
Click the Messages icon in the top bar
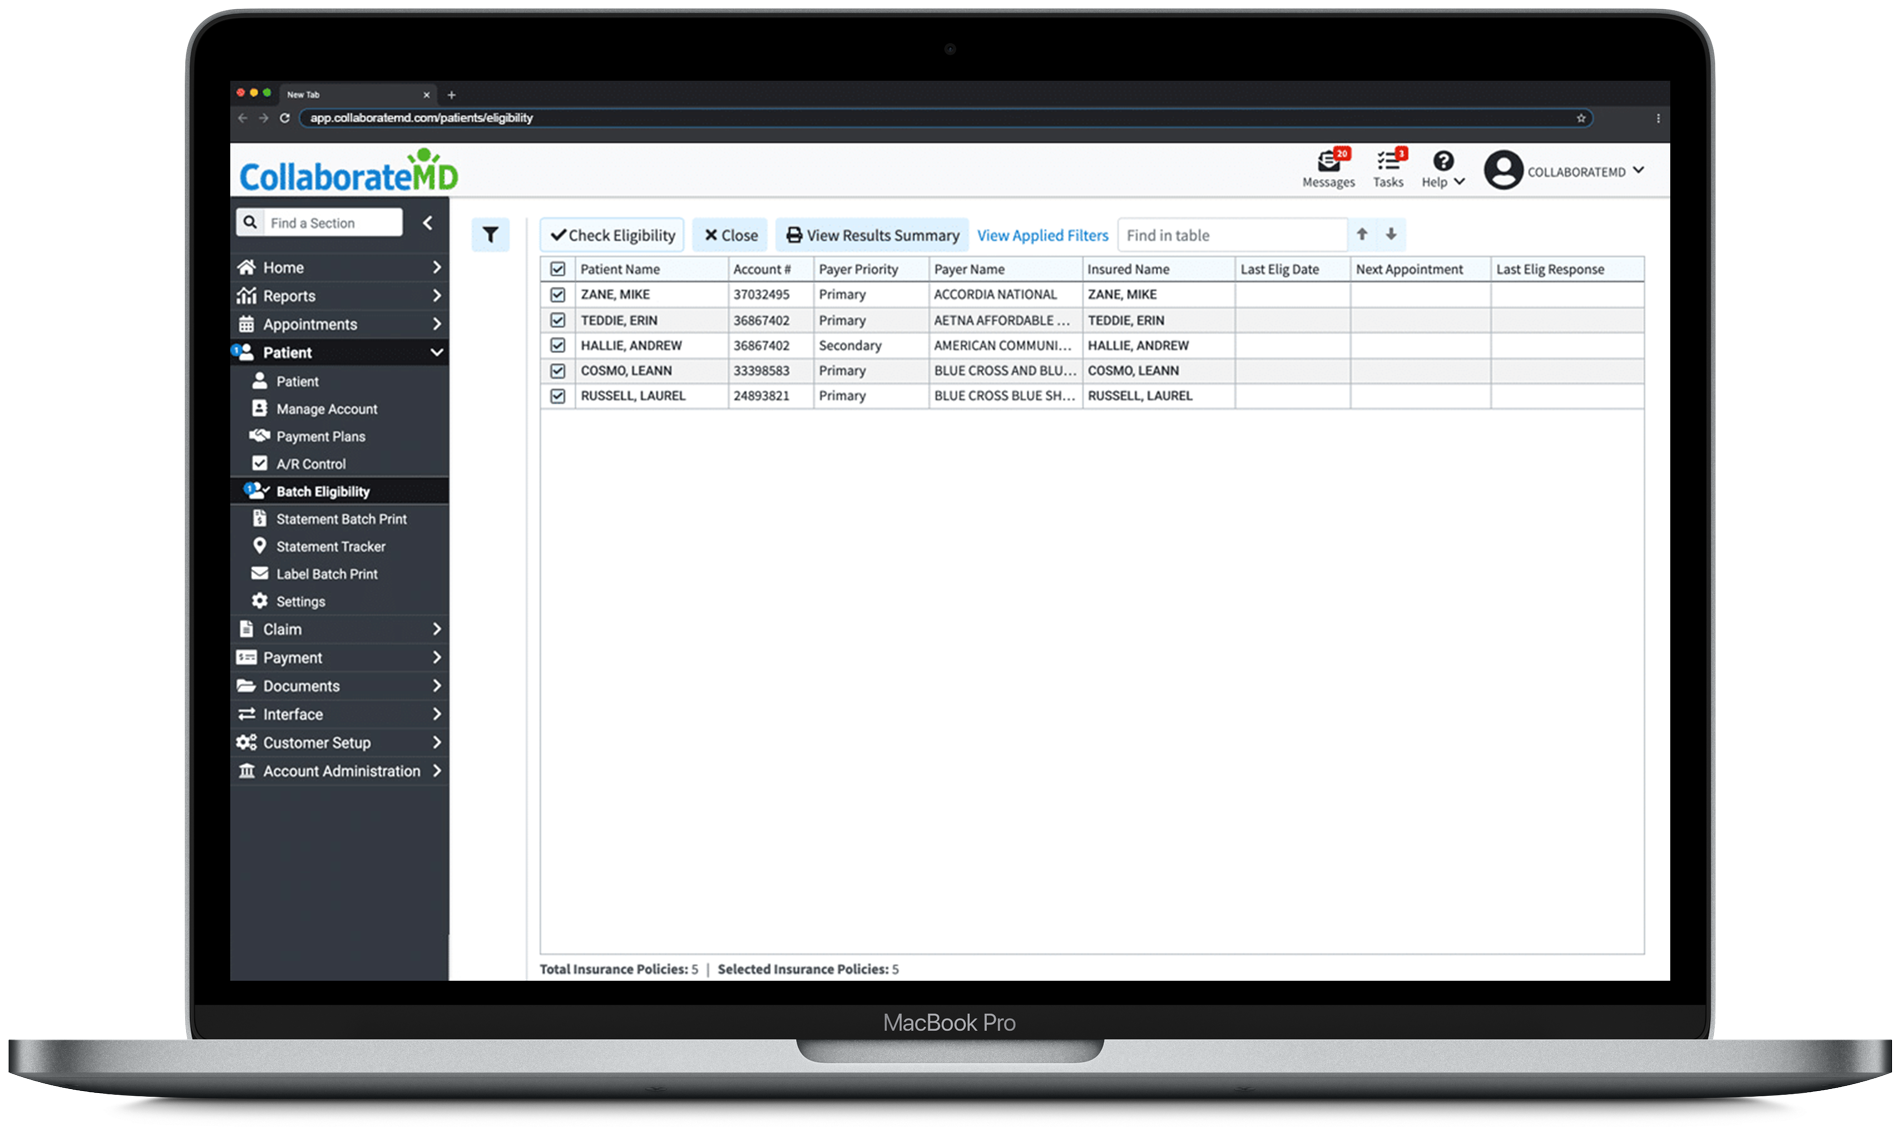[x=1328, y=167]
